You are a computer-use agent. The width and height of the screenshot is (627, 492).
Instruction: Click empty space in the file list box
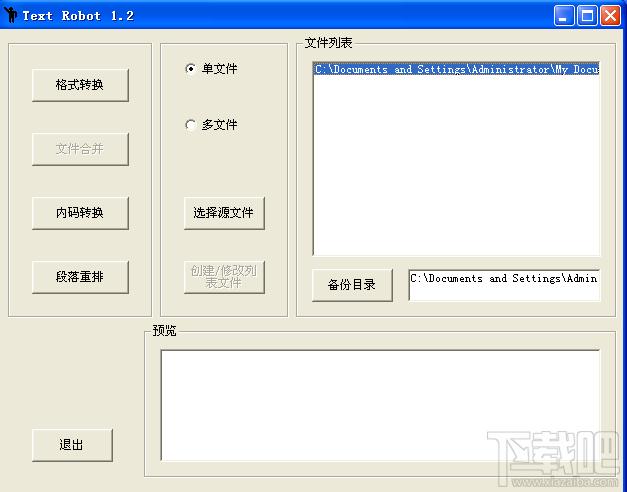click(455, 170)
